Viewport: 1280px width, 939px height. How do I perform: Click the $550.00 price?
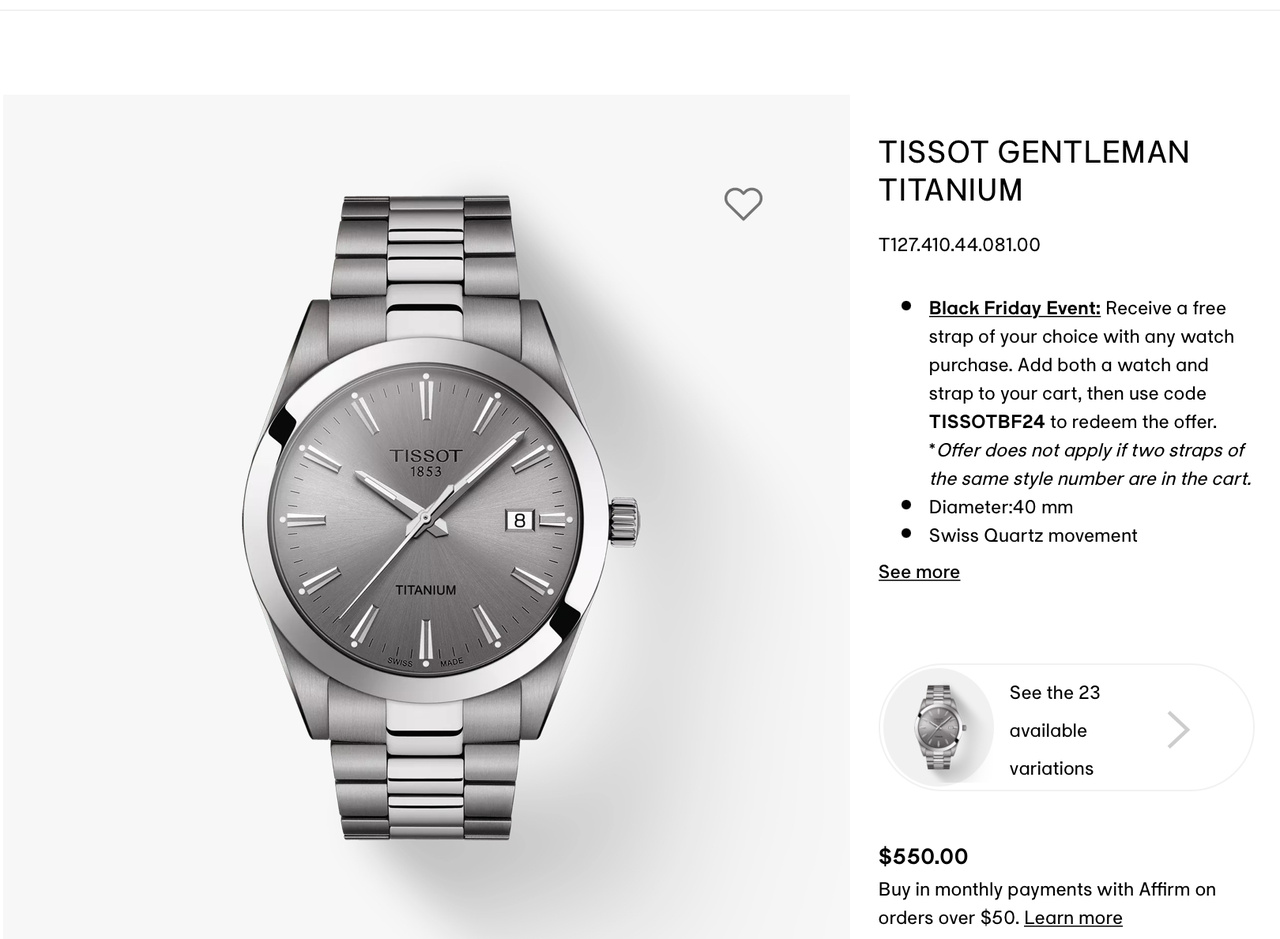(923, 856)
